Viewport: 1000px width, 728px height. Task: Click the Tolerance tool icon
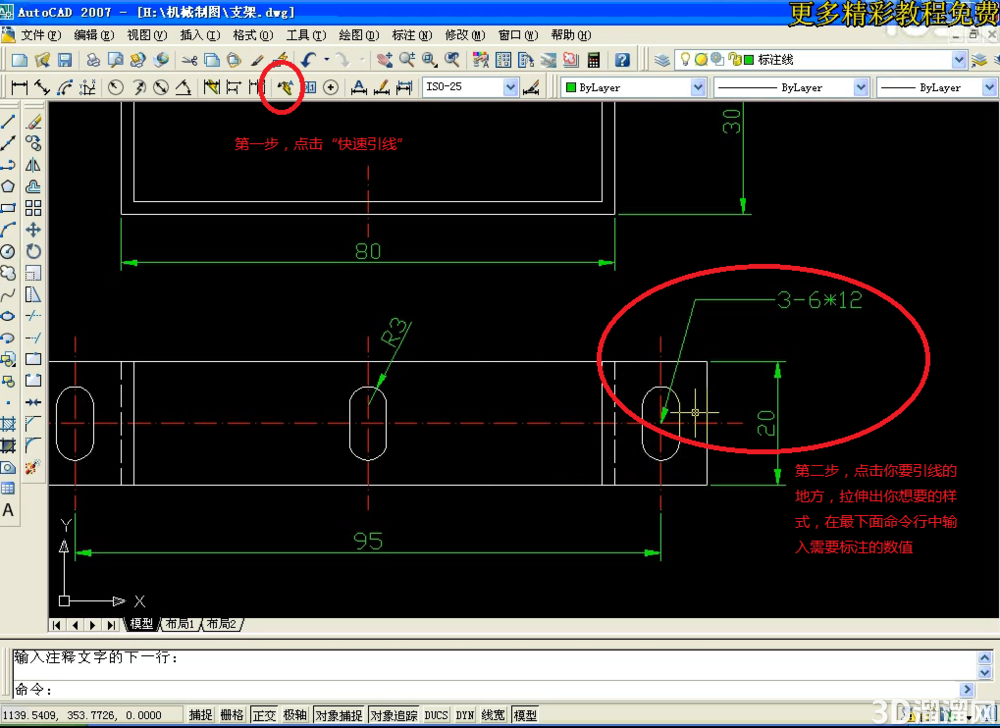[x=310, y=87]
